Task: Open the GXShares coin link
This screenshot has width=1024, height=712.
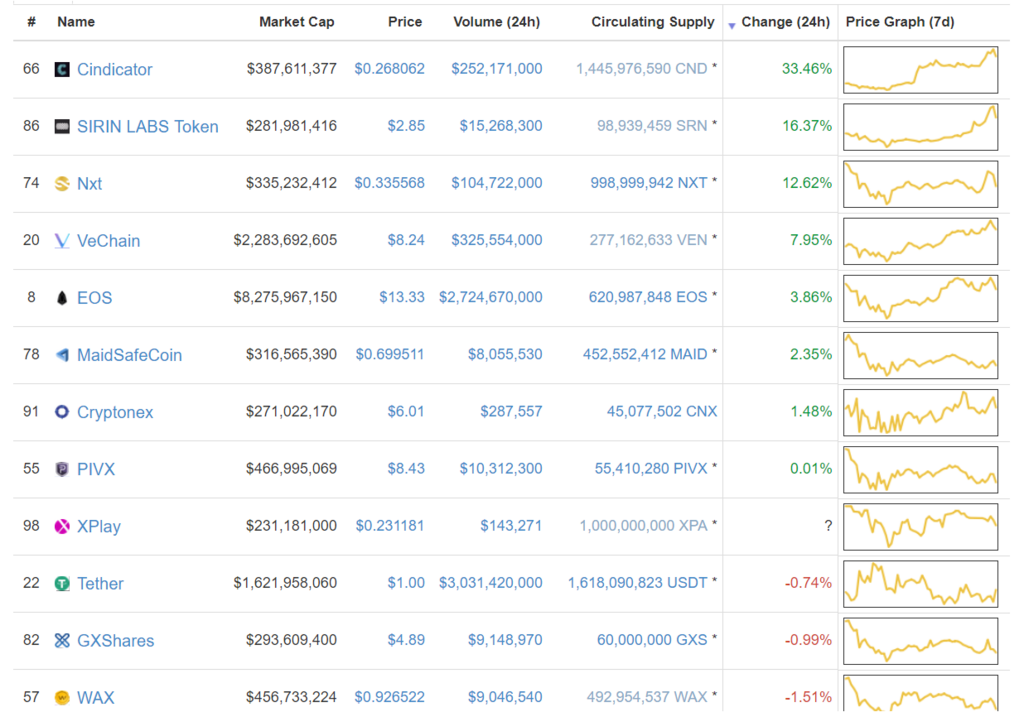Action: point(116,640)
